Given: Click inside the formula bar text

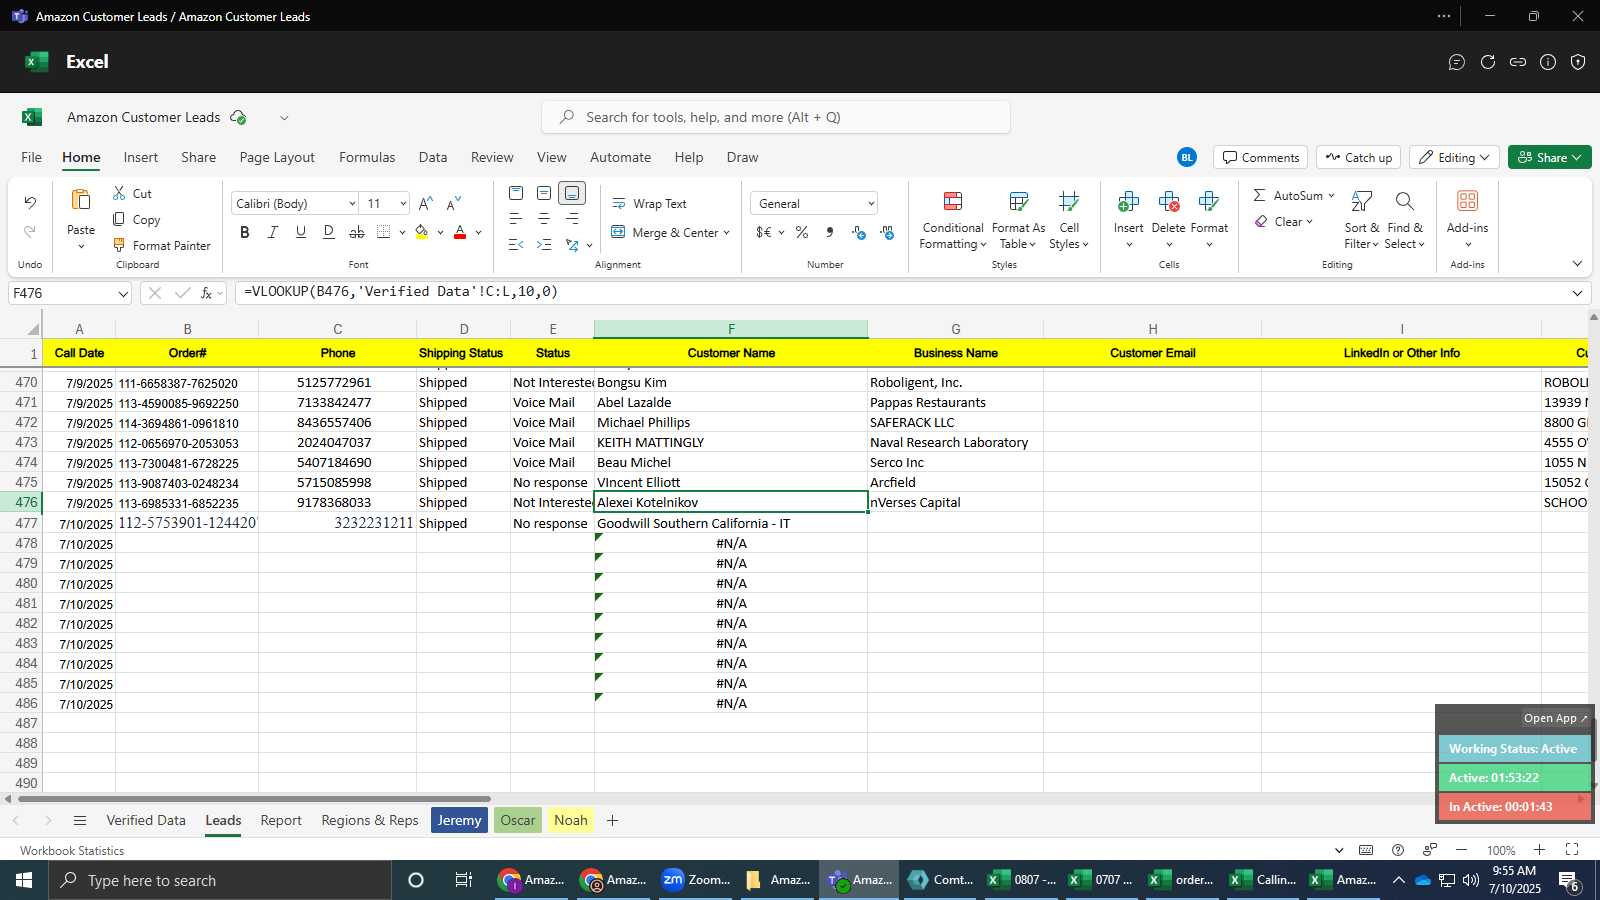Looking at the screenshot, I should coord(400,292).
